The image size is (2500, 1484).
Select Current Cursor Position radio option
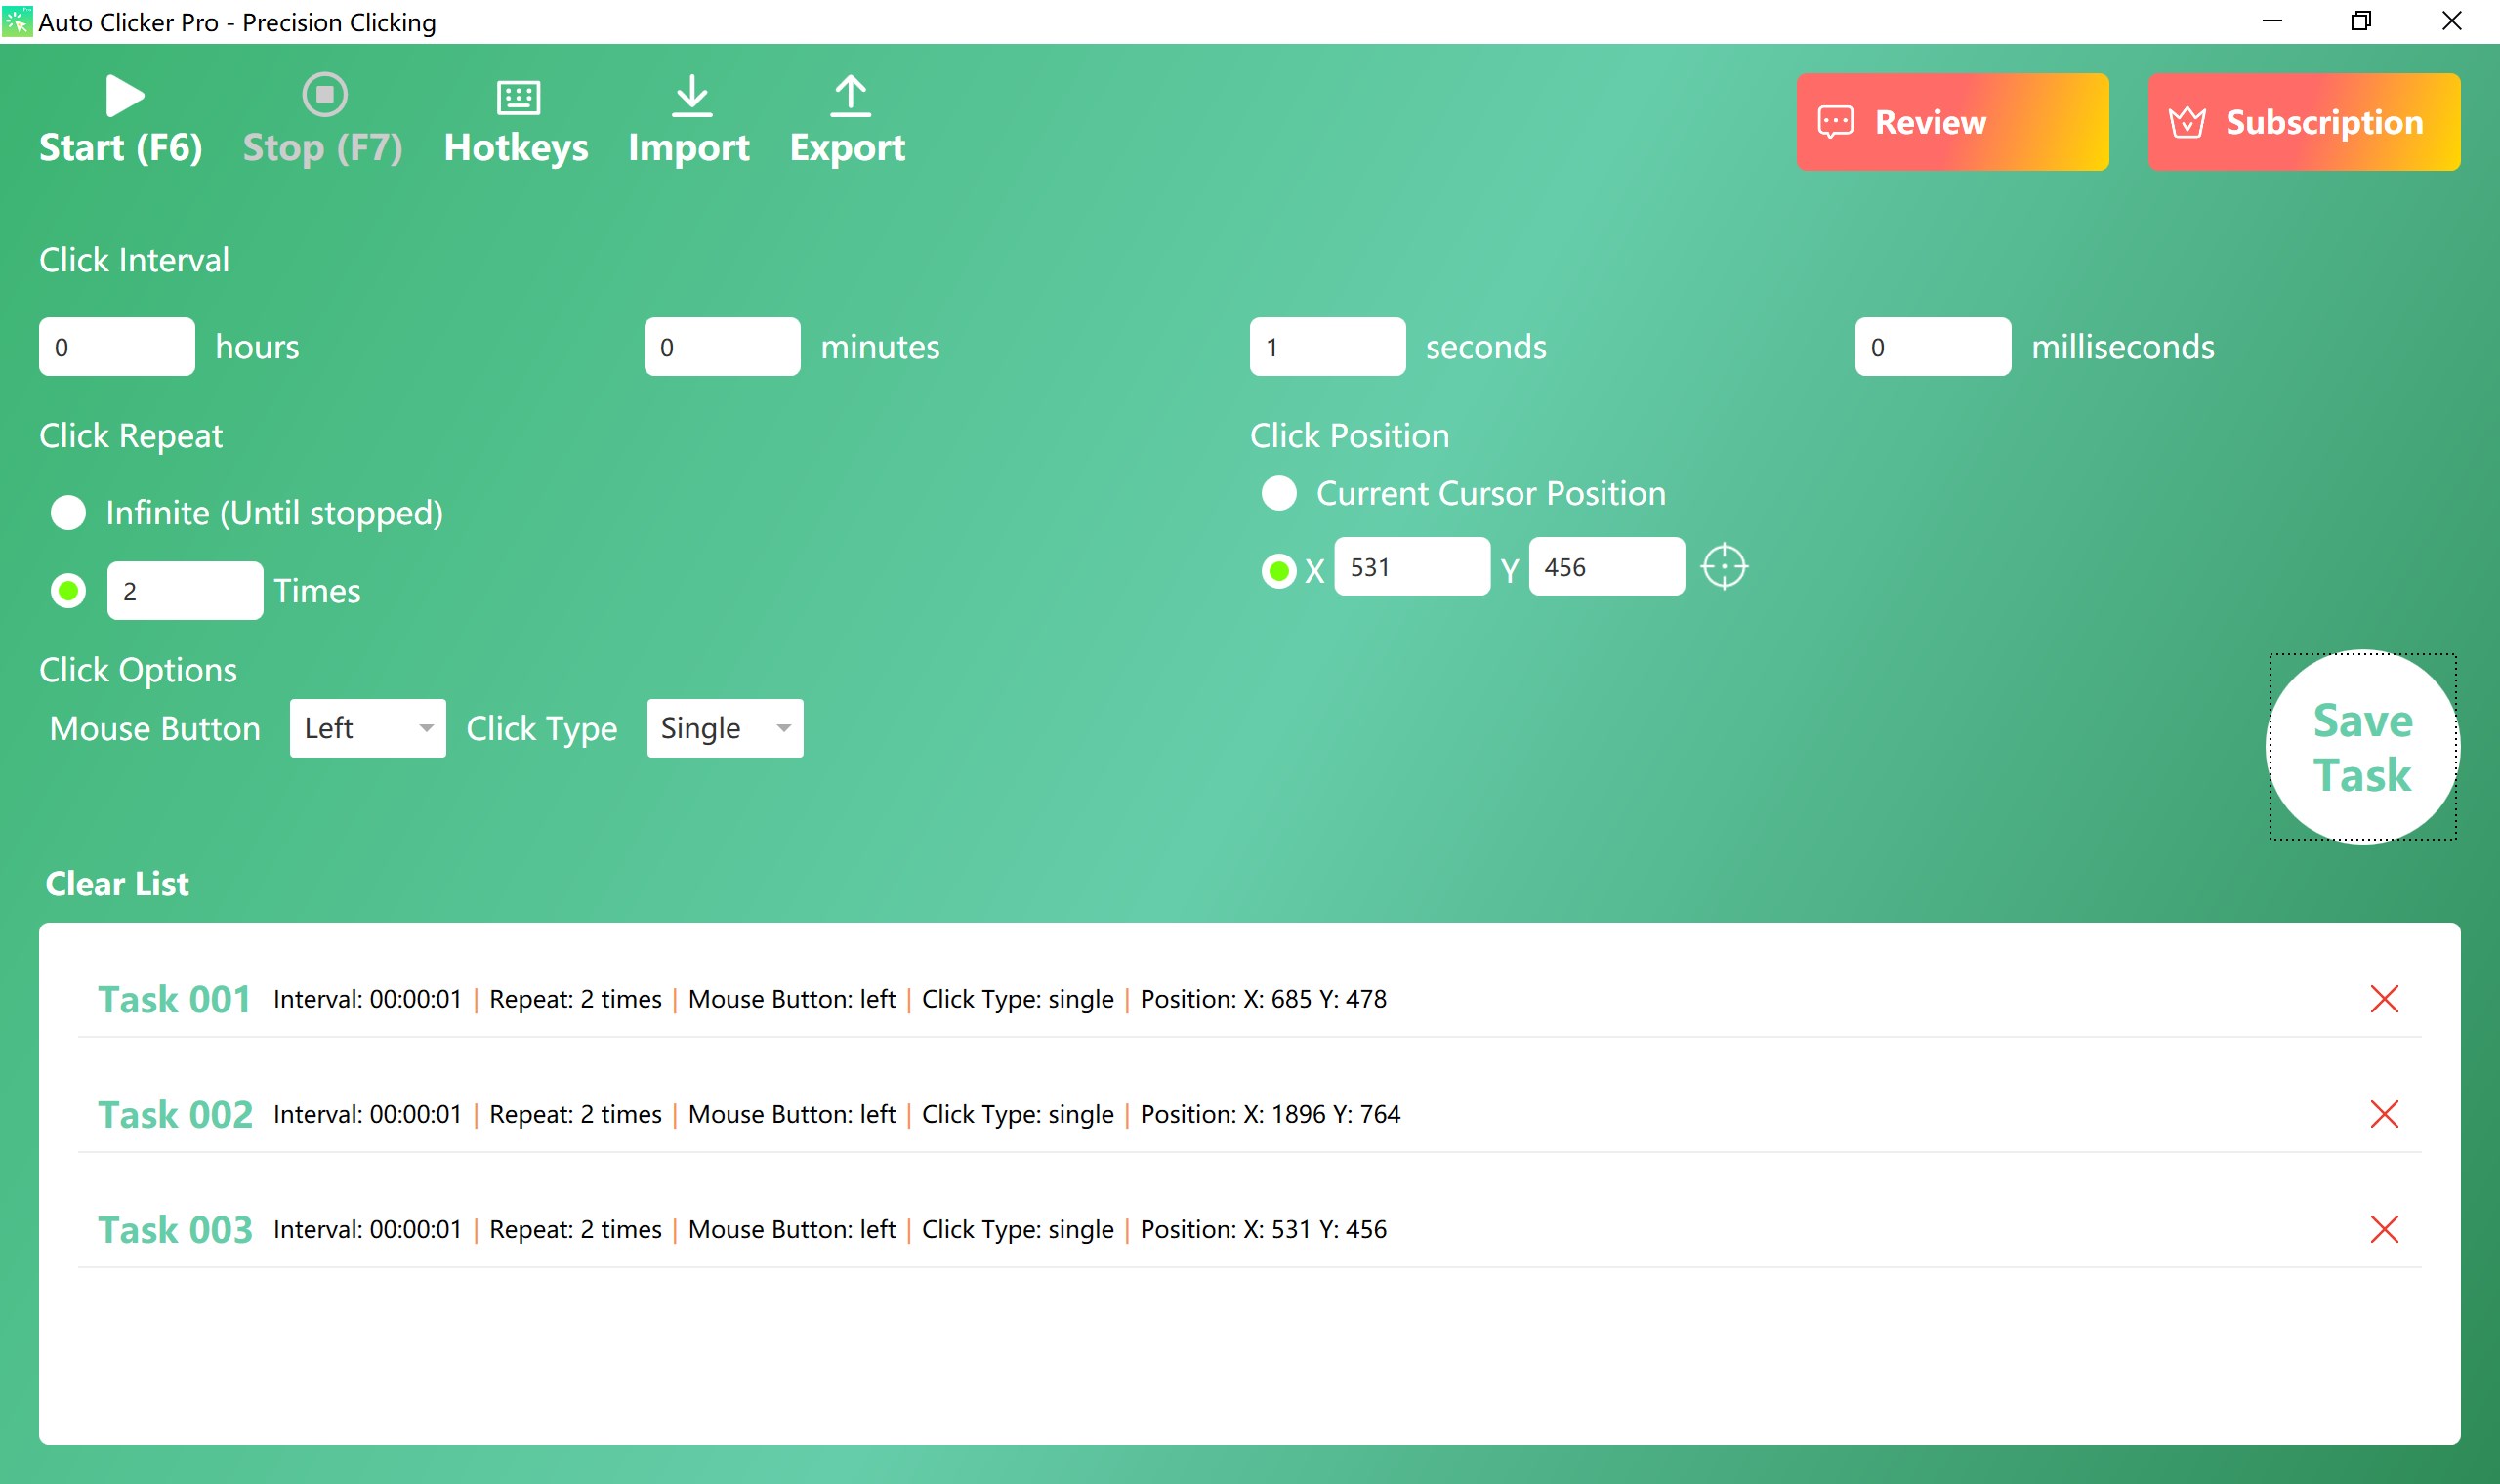point(1278,493)
